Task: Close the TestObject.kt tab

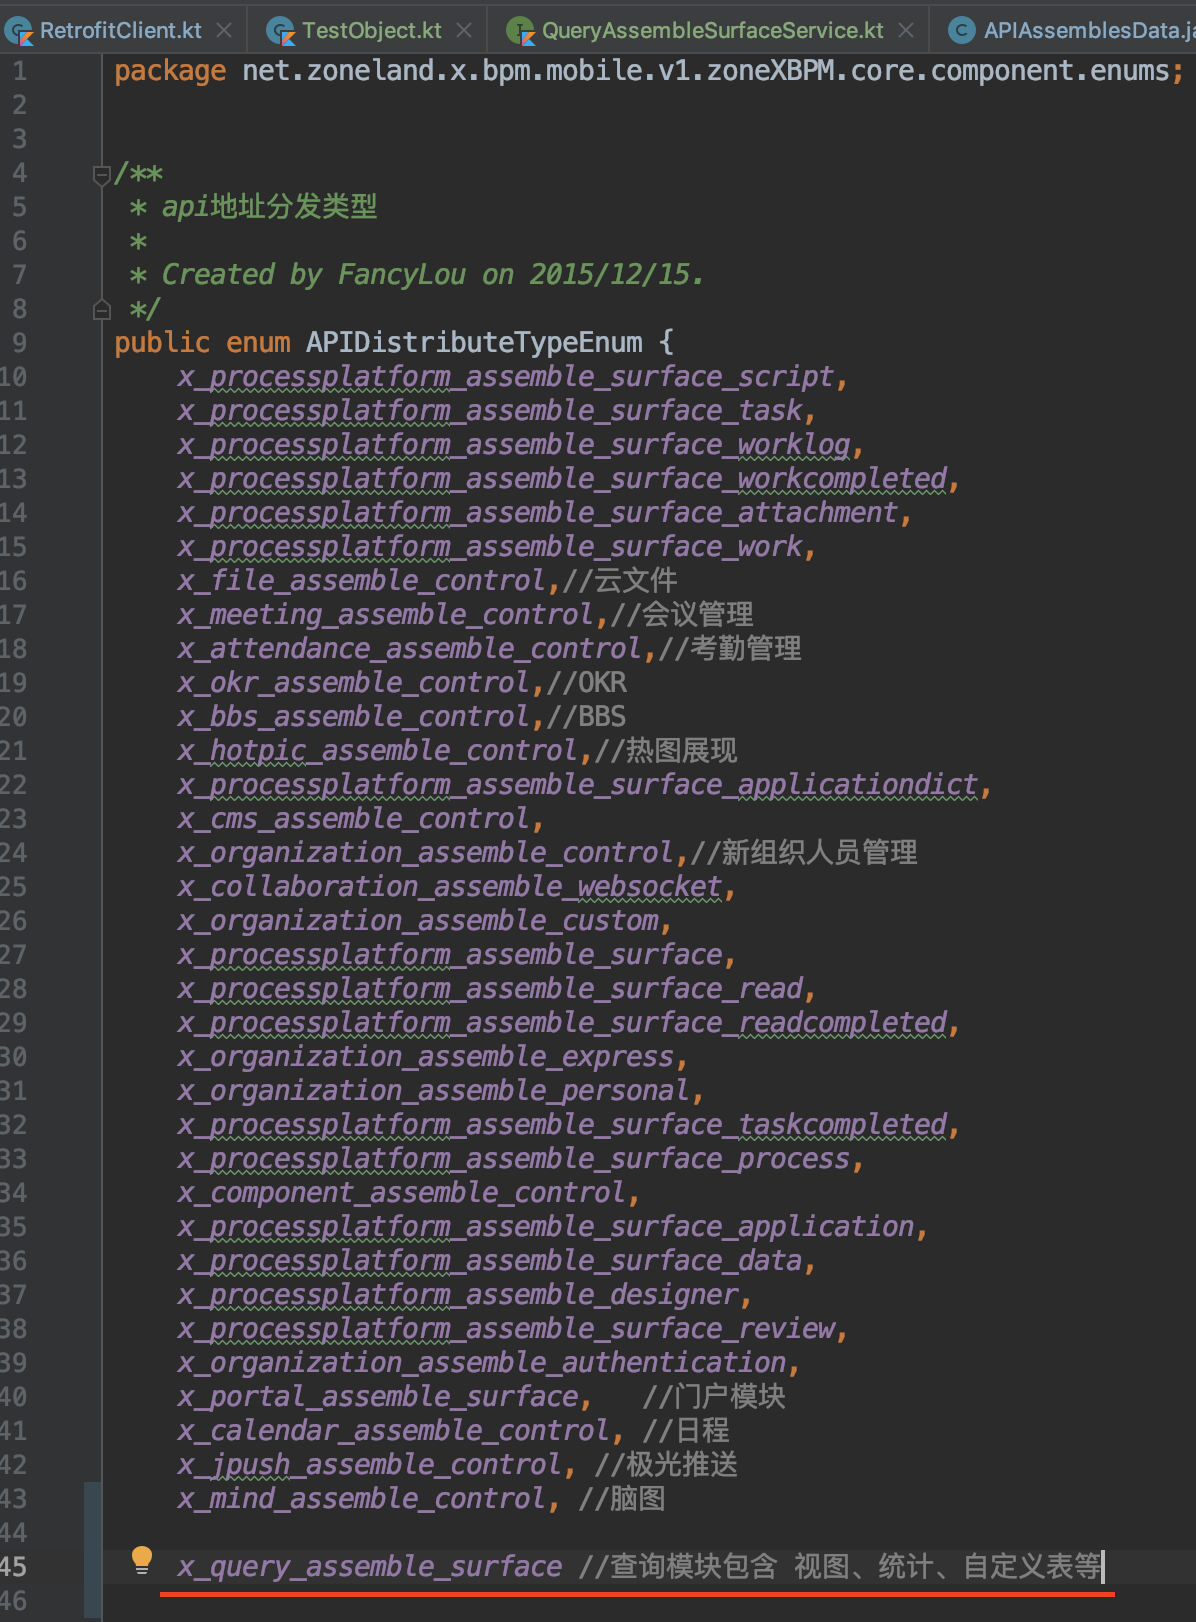Action: [x=464, y=31]
